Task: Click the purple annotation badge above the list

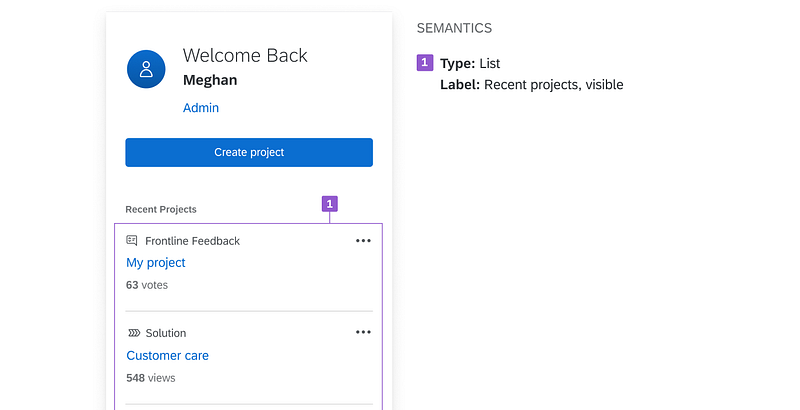Action: [x=330, y=204]
